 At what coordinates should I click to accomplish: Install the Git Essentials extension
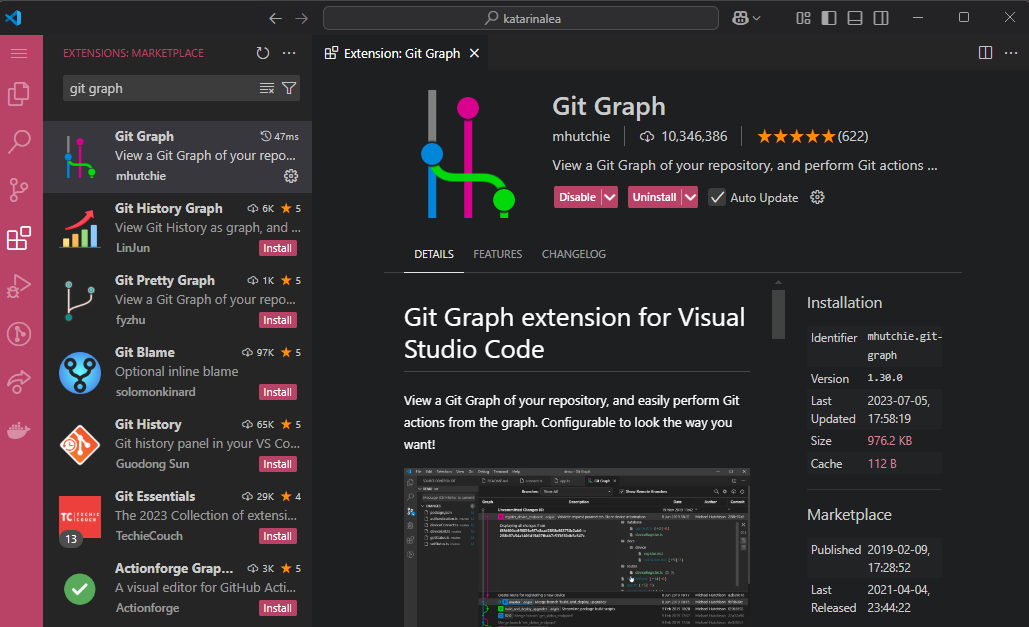(278, 536)
